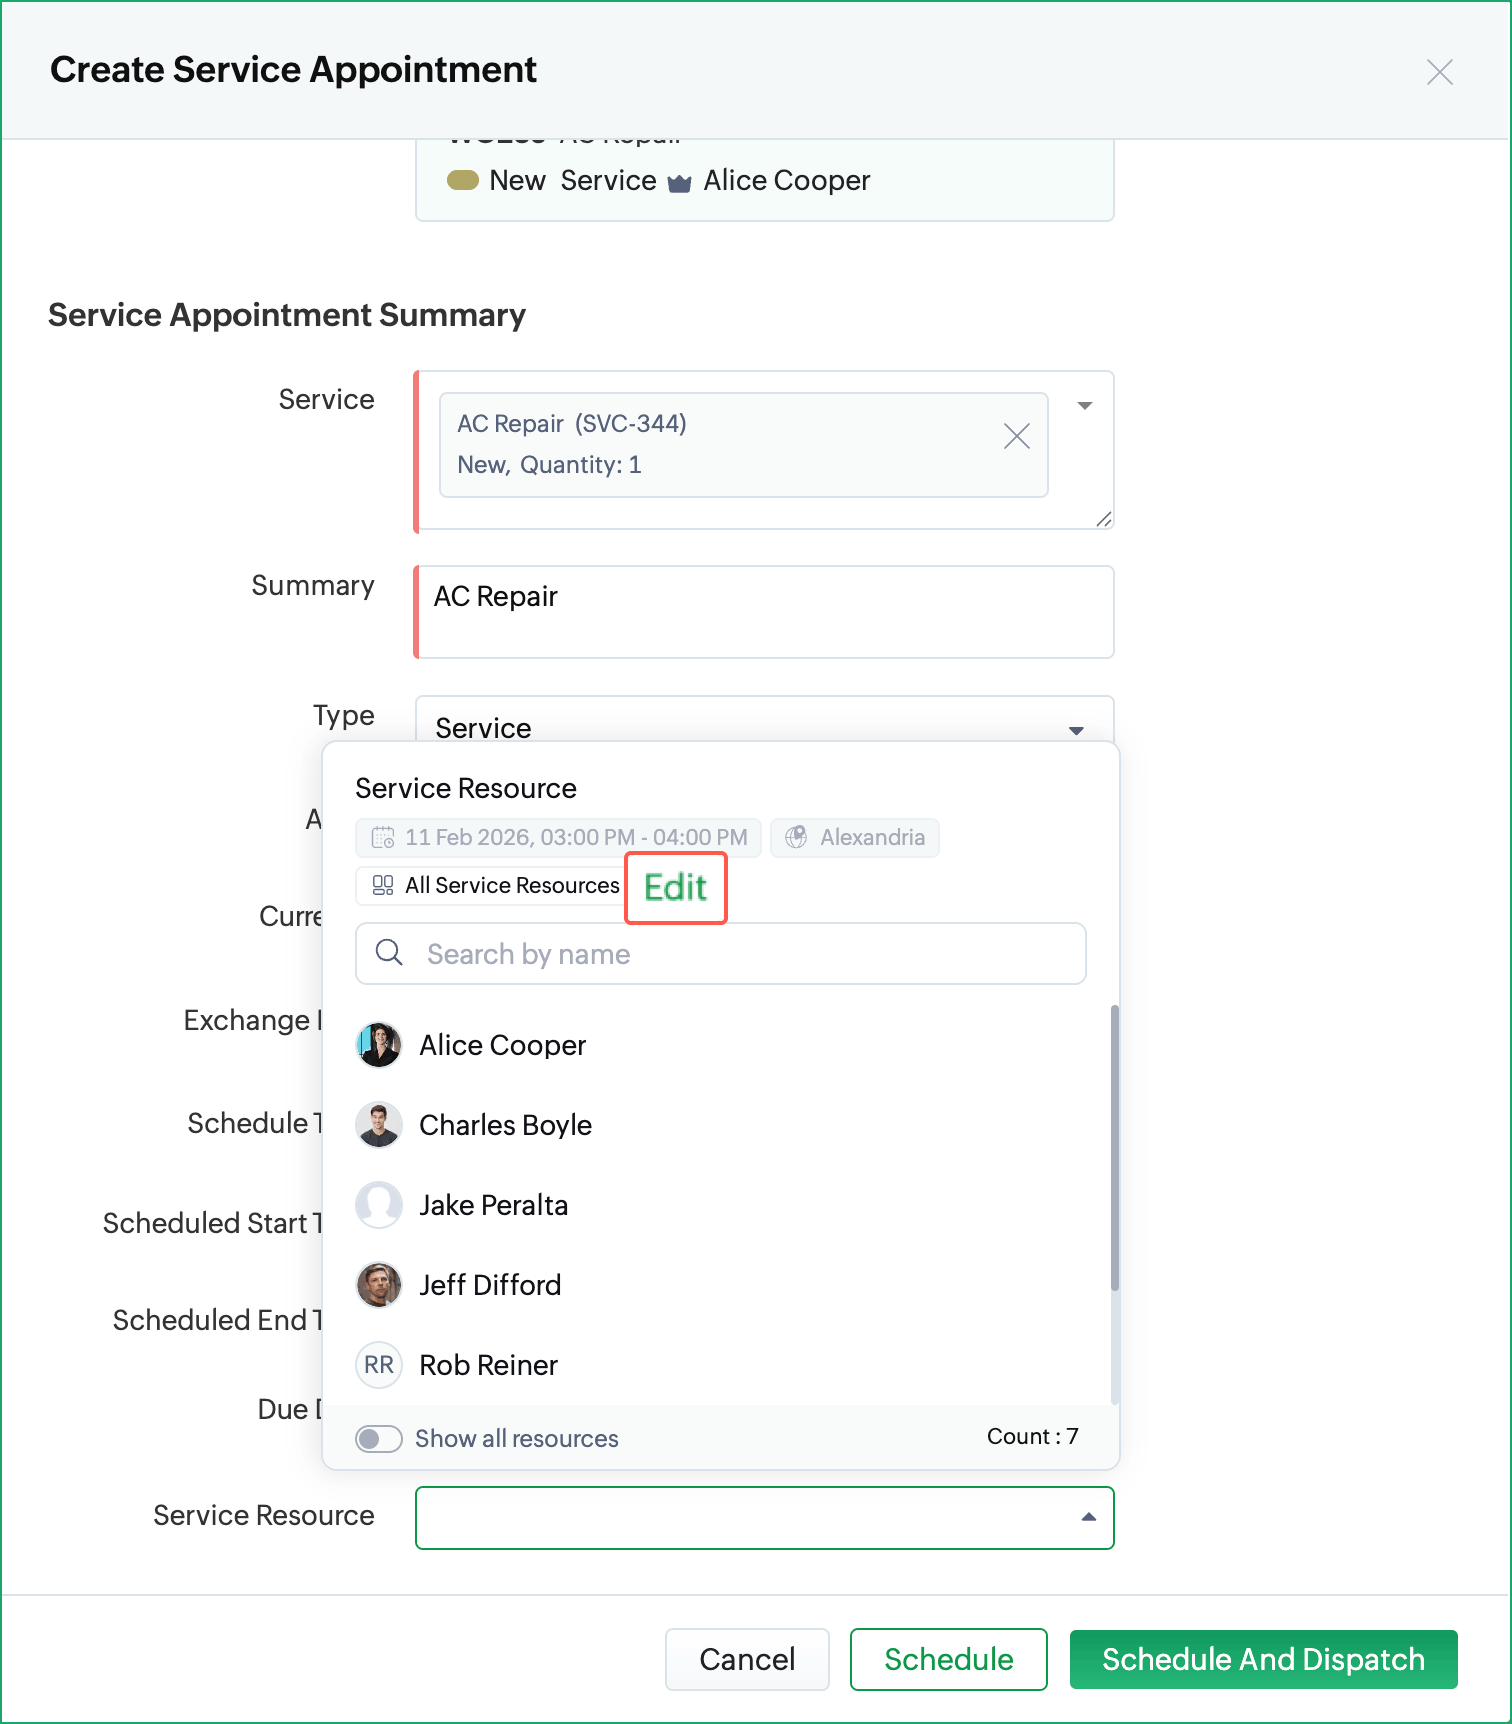This screenshot has height=1724, width=1512.
Task: Click the crown icon beside Alice Cooper
Action: click(680, 183)
